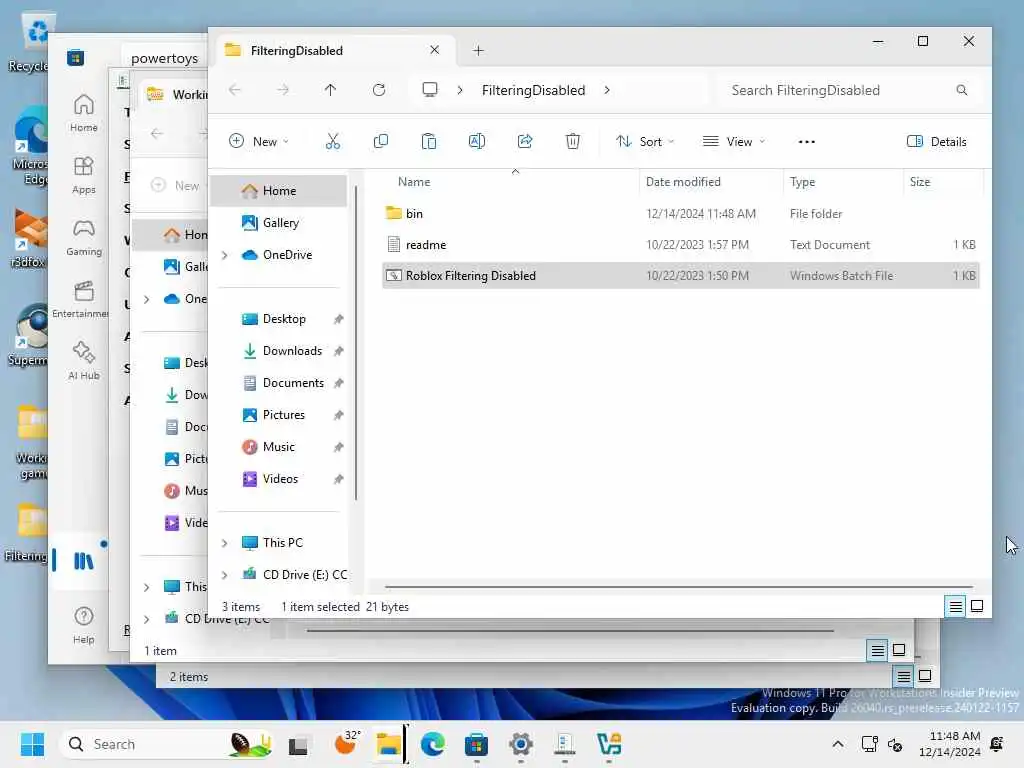Screen dimensions: 1024x768
Task: Click the Delete trash icon
Action: [573, 141]
